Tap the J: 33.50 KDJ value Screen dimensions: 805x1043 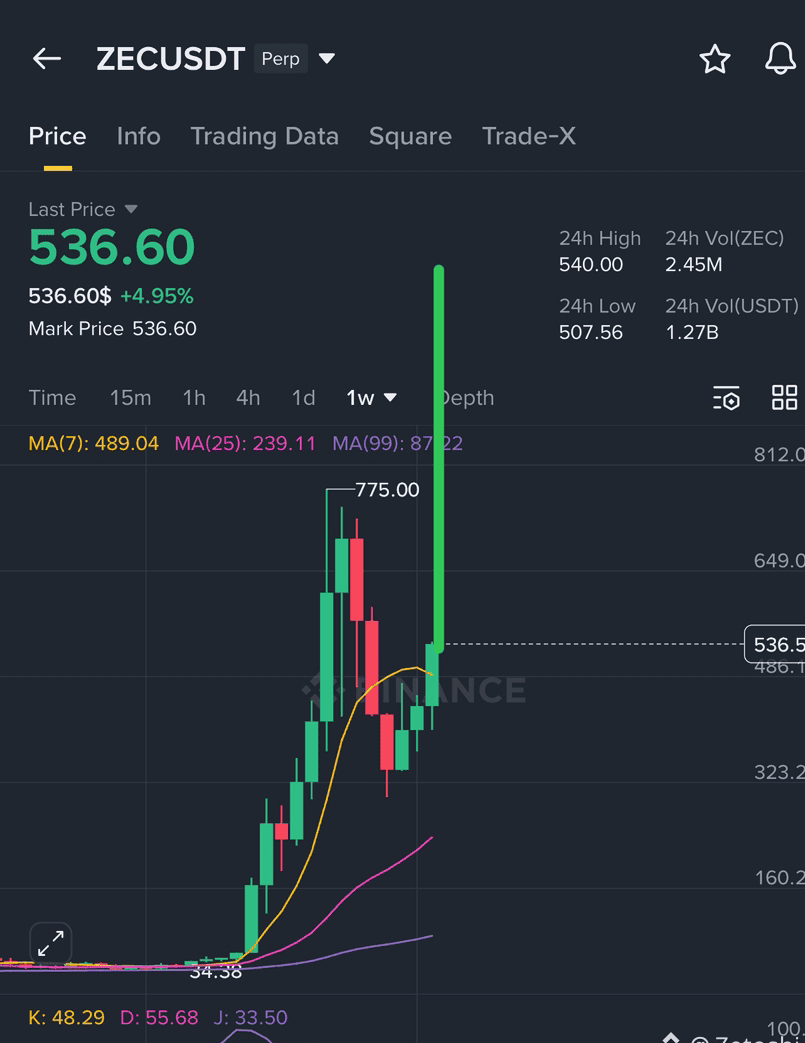click(x=251, y=1017)
